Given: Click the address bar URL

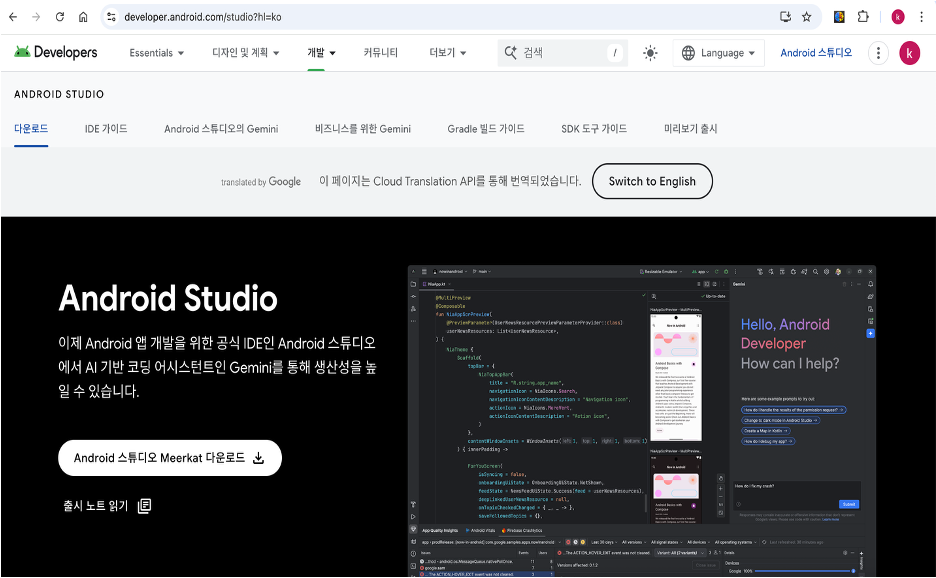Looking at the screenshot, I should (x=203, y=17).
